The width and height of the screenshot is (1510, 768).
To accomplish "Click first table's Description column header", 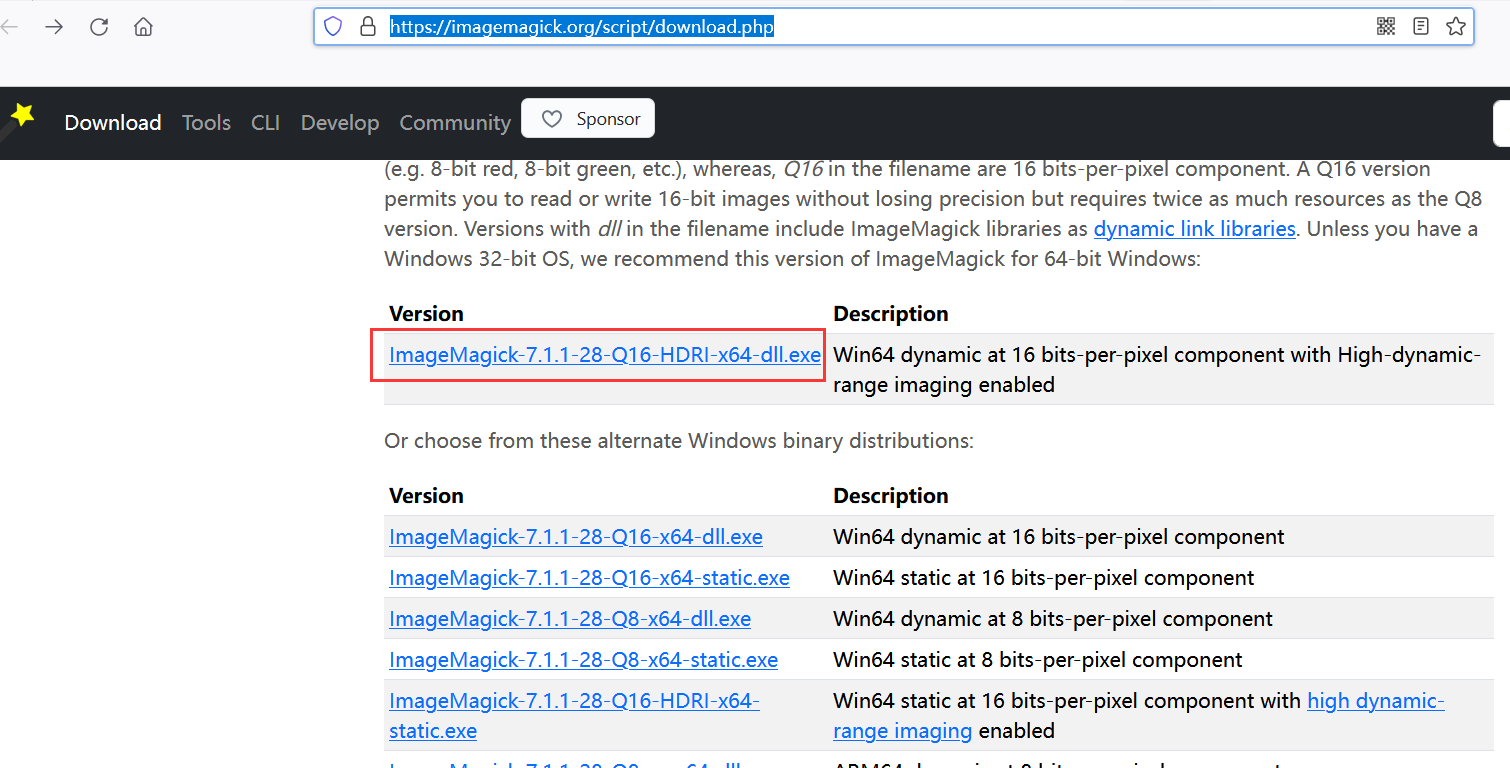I will pos(891,314).
